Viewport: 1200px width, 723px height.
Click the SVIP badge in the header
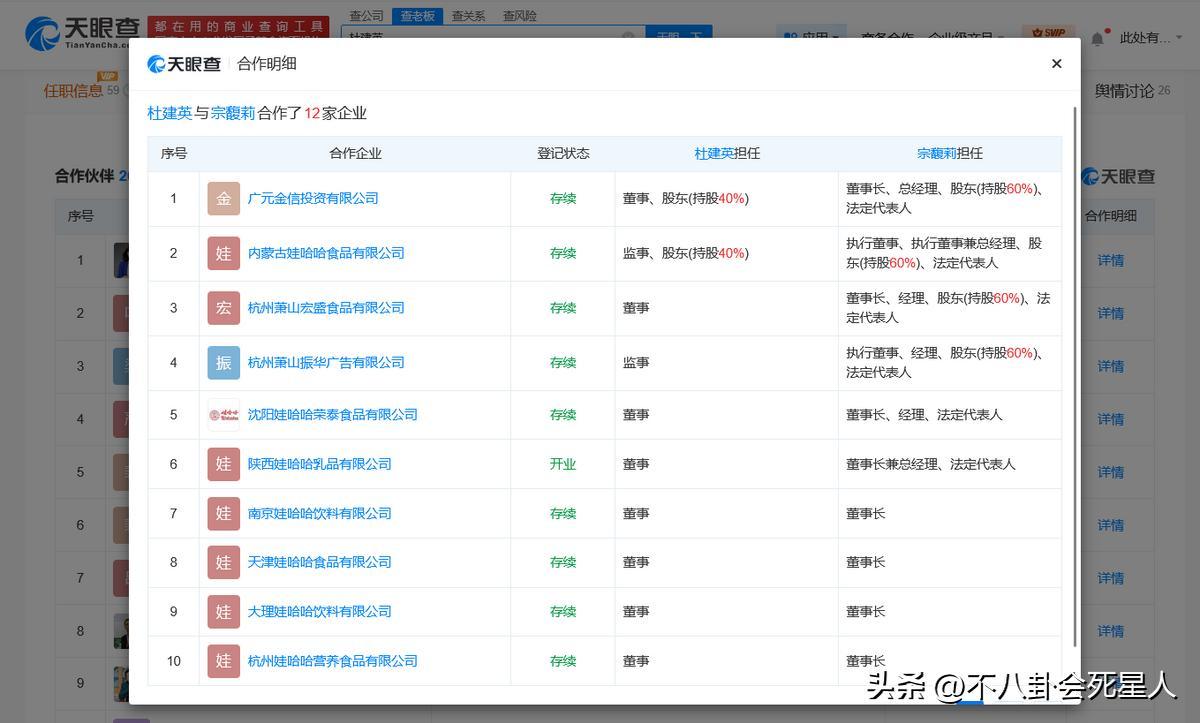point(1049,33)
